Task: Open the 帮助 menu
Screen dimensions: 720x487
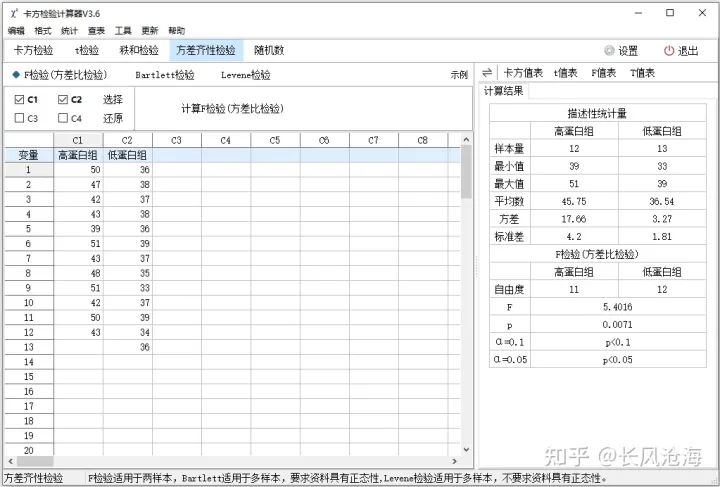Action: click(x=177, y=31)
